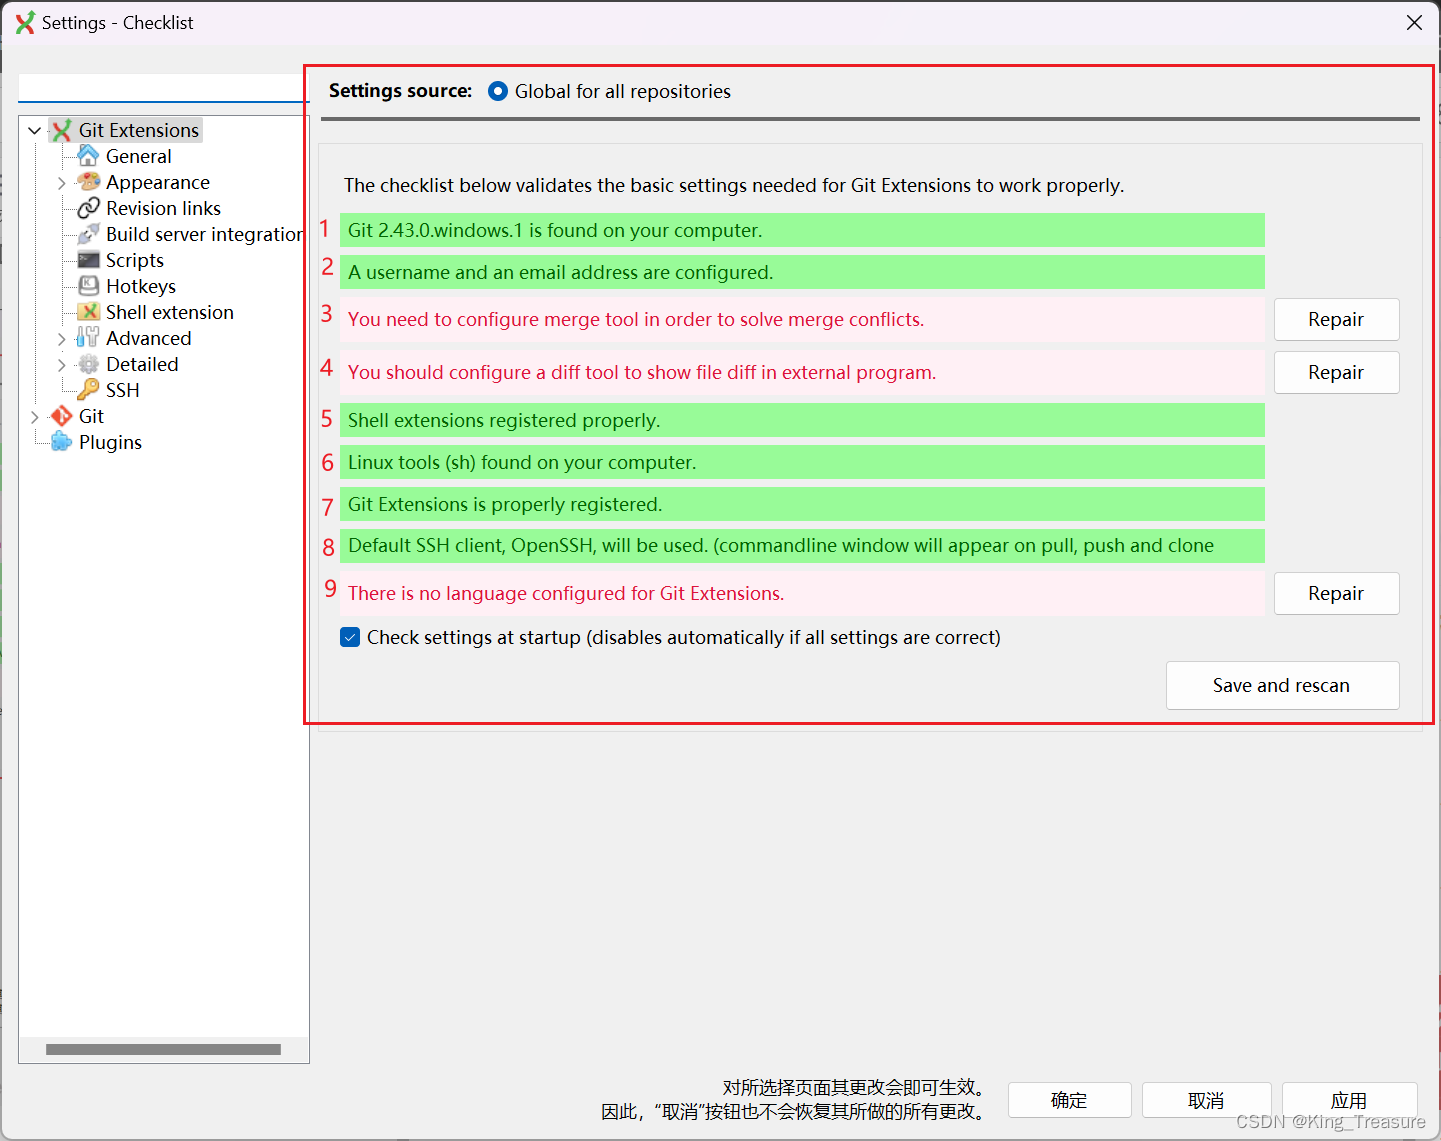Click the General house icon

88,156
